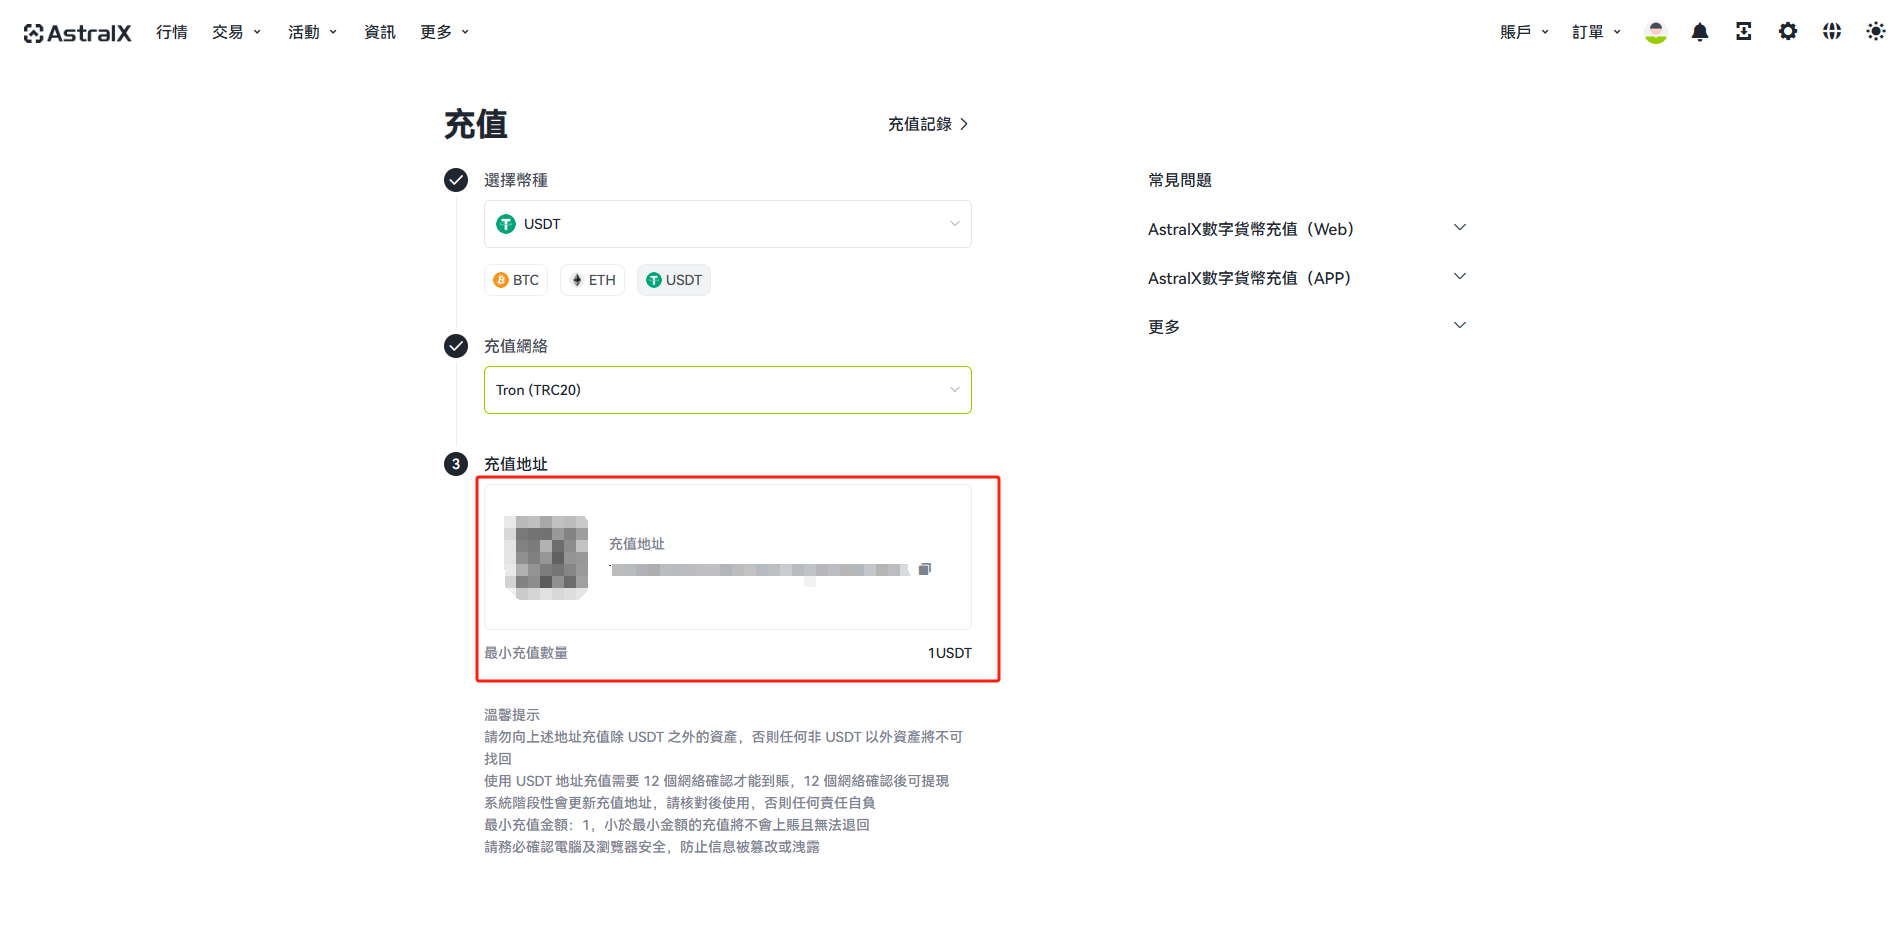Open the user avatar profile icon
This screenshot has height=945, width=1897.
[x=1655, y=32]
